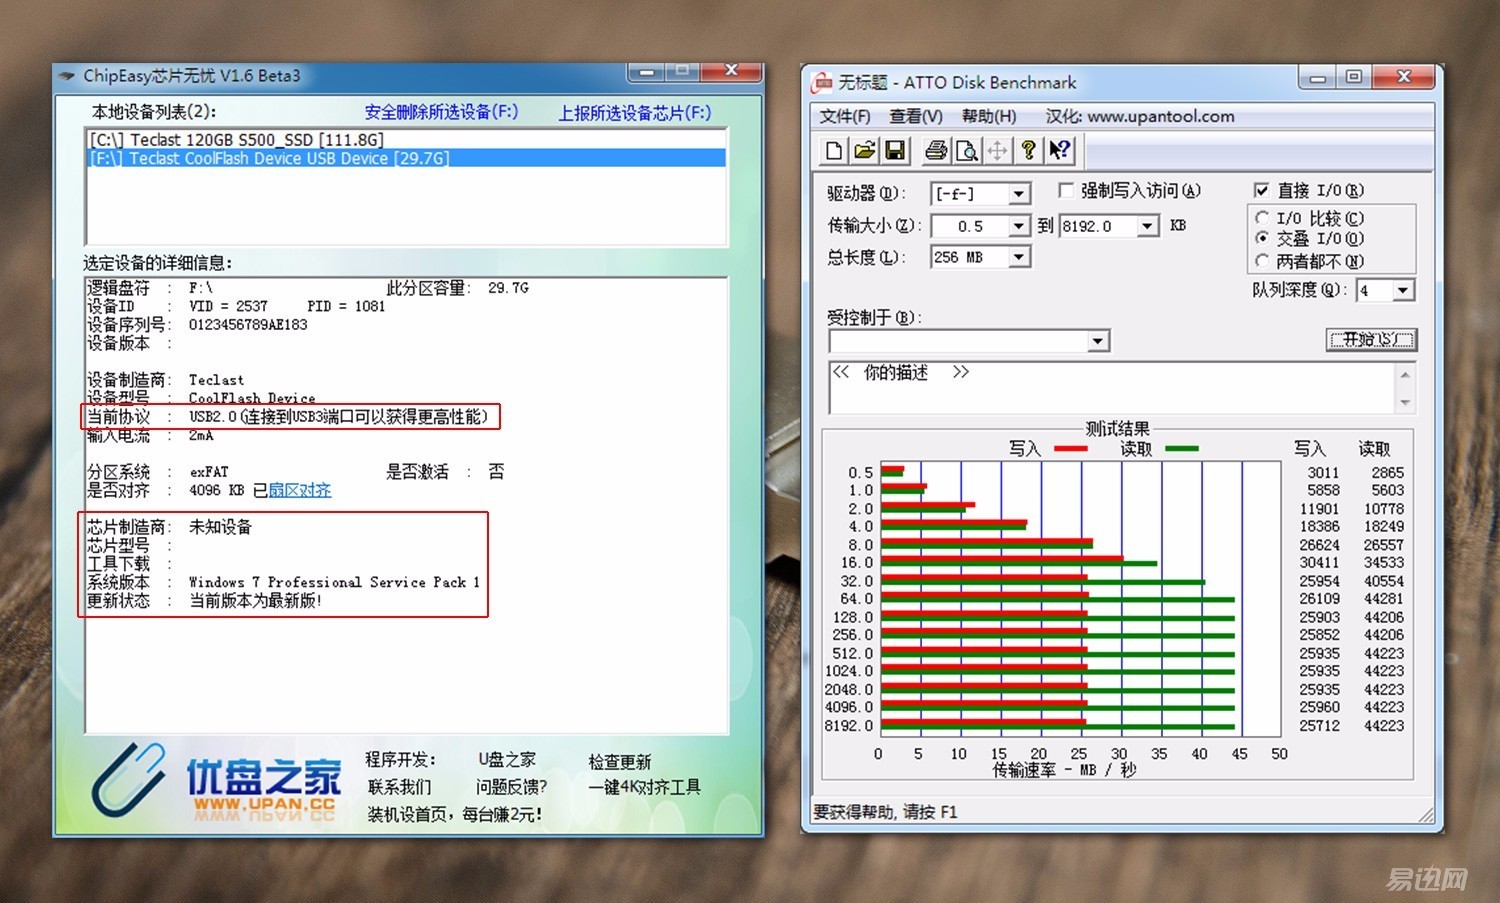This screenshot has height=903, width=1500.
Task: Choose the 两者都不 radio option
Action: coord(1262,261)
